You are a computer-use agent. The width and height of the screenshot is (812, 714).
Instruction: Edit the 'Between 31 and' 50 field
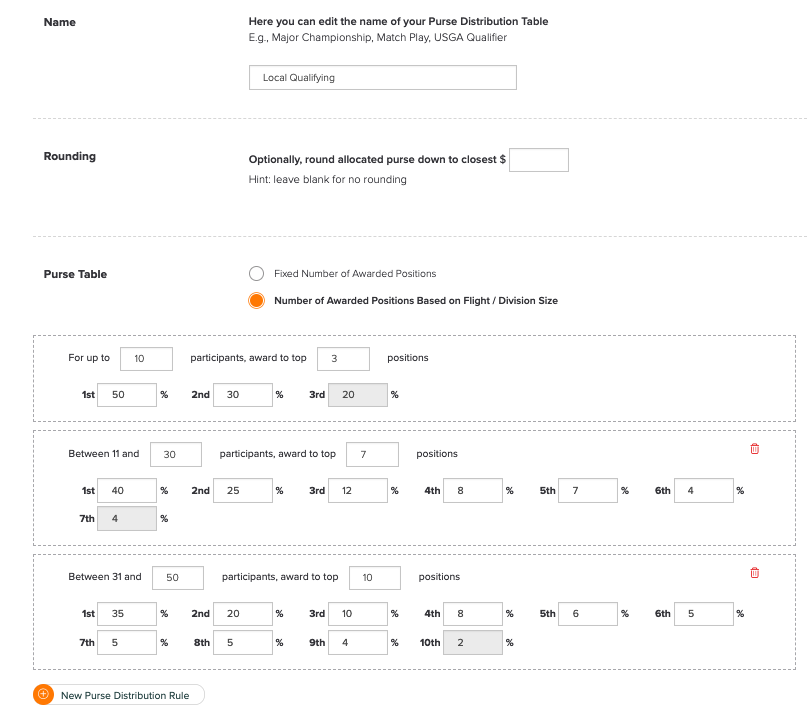click(178, 577)
